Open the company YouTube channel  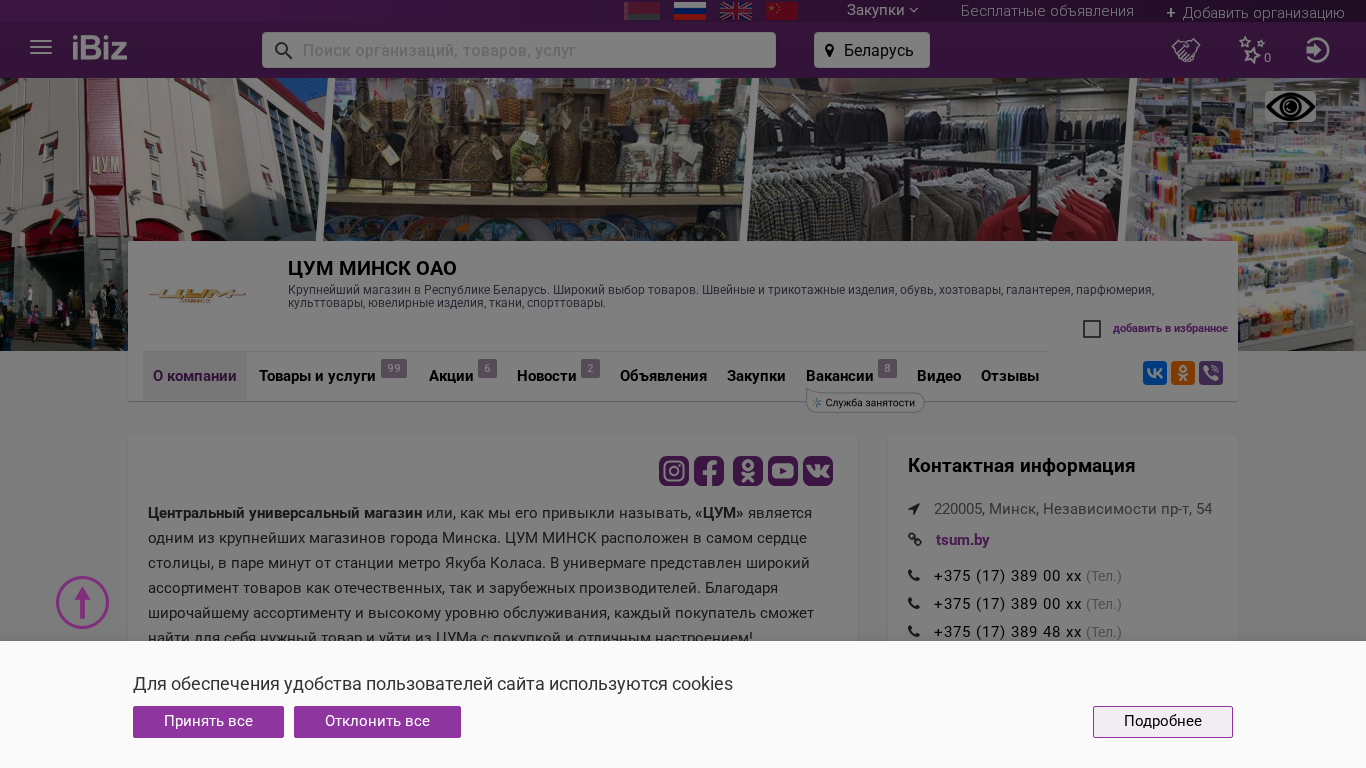(783, 471)
